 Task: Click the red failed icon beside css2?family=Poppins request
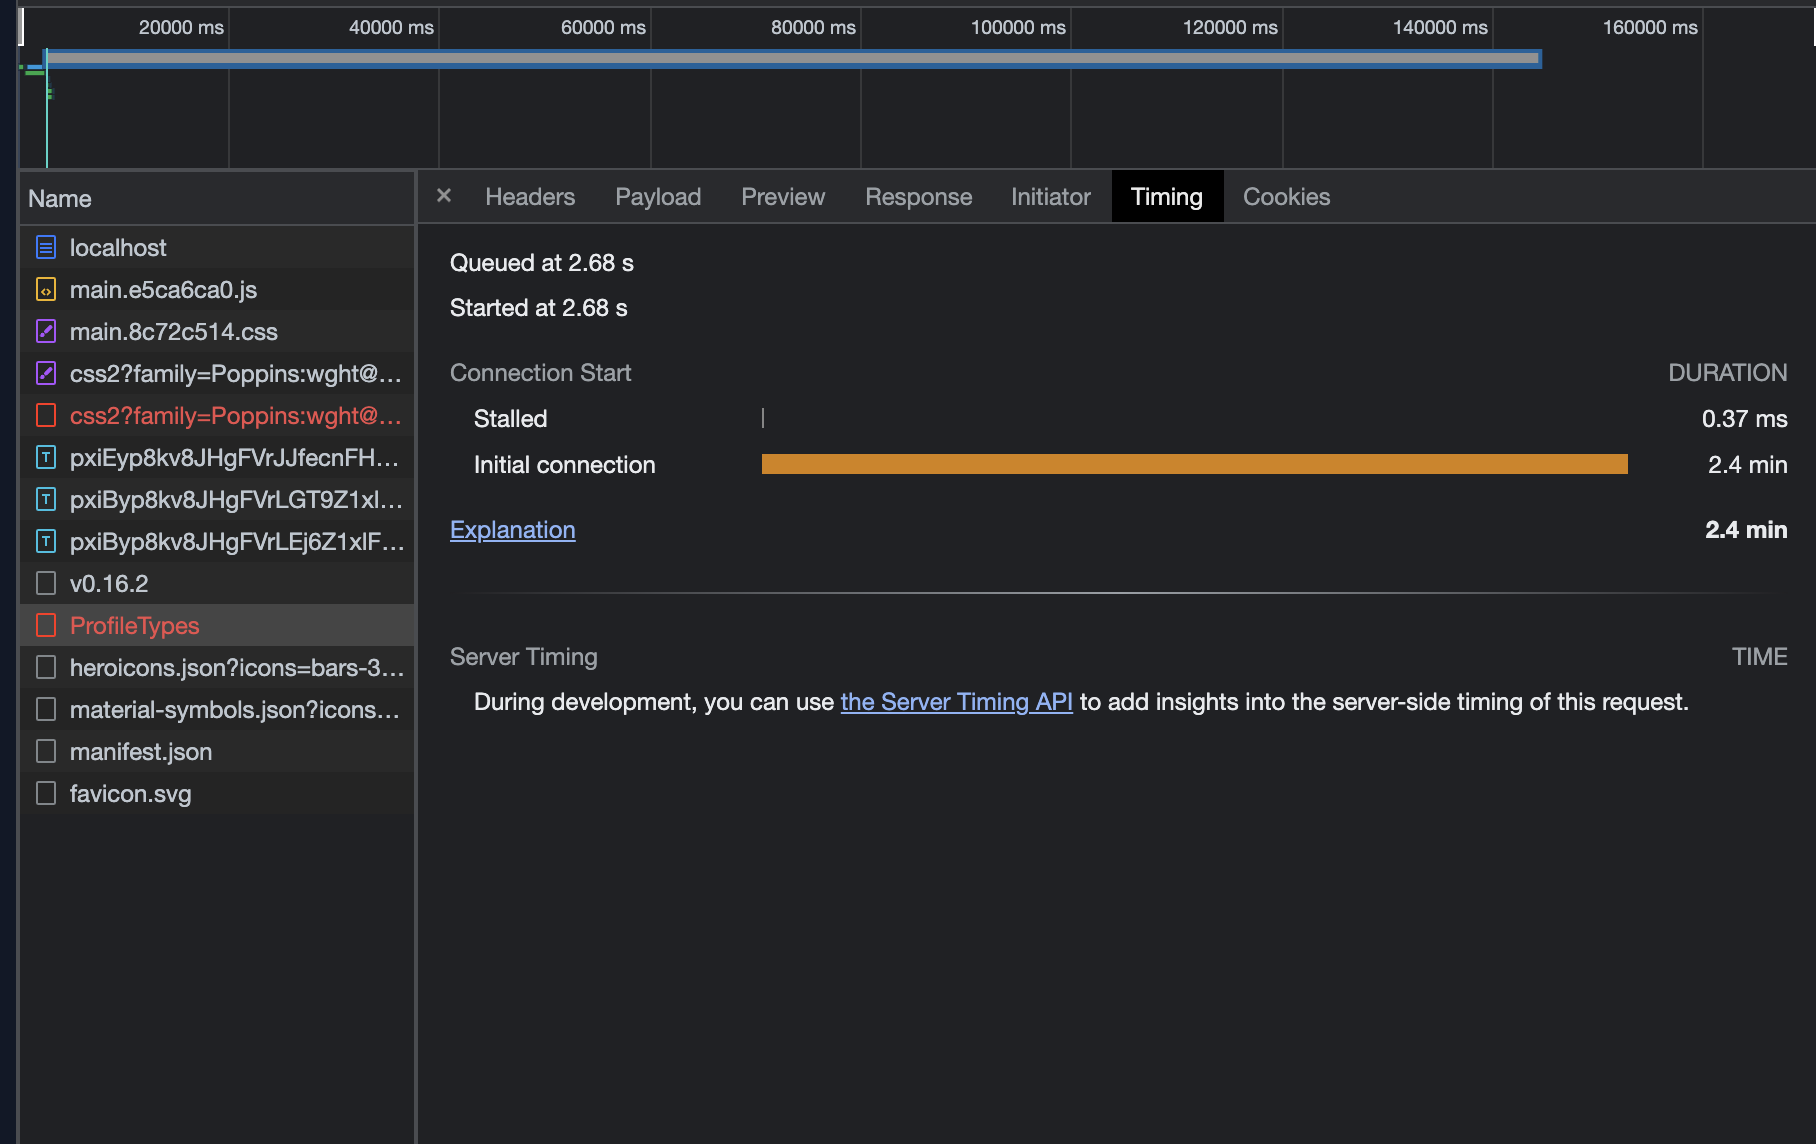pos(45,415)
